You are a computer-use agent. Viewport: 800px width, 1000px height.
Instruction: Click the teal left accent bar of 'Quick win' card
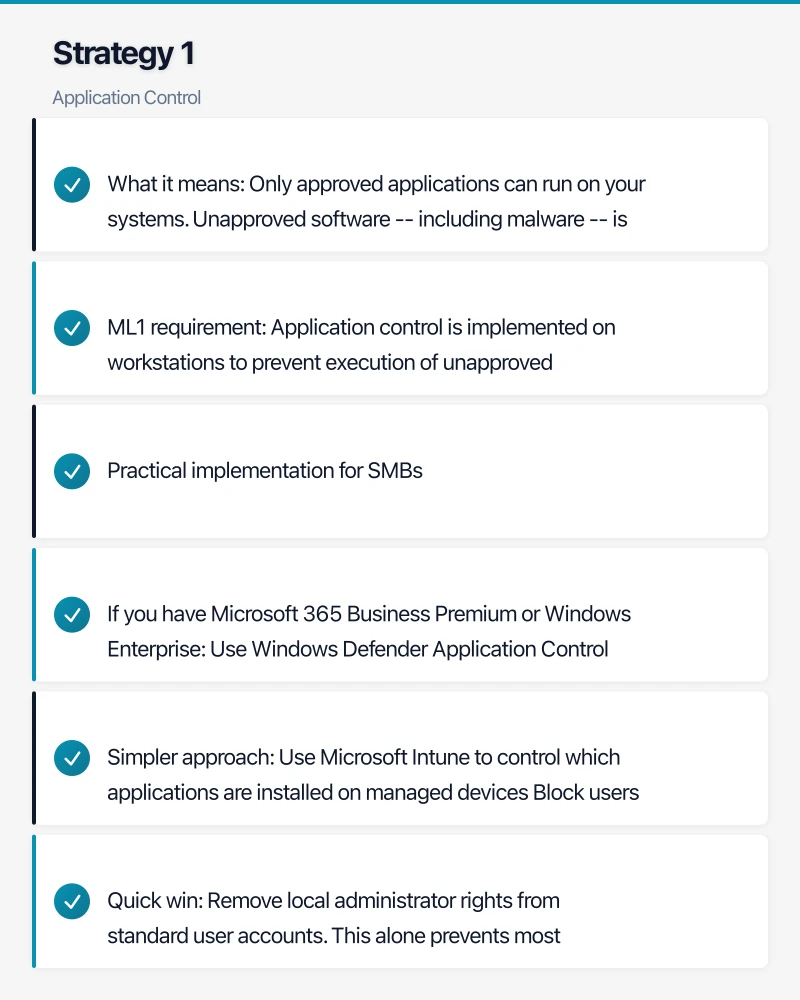34,901
